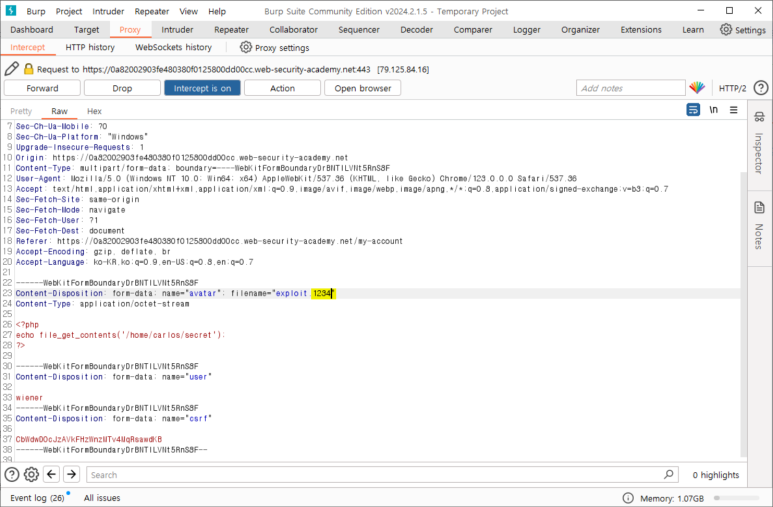The image size is (773, 507).
Task: Click the csrf token value line
Action: click(x=89, y=439)
